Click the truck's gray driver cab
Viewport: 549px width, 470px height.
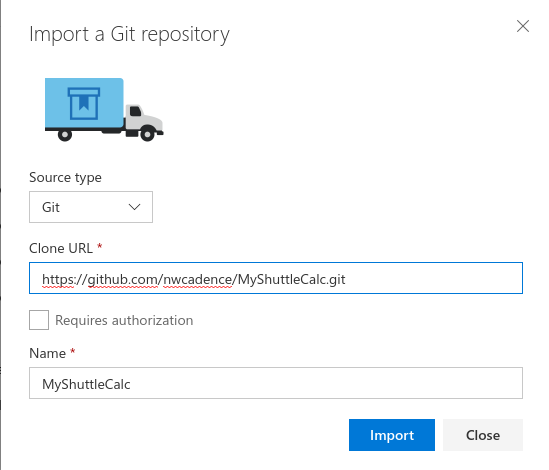pos(143,119)
